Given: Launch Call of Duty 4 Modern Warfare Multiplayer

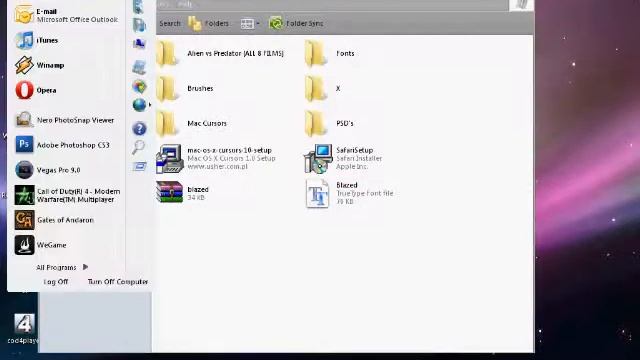Looking at the screenshot, I should (x=67, y=195).
